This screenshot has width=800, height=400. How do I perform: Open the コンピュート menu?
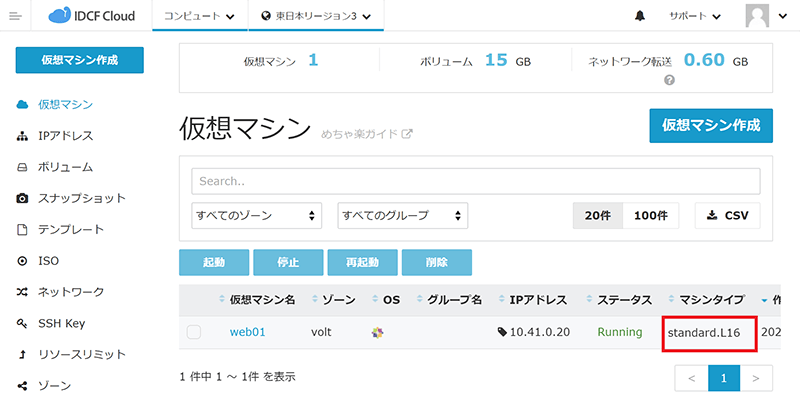(199, 16)
